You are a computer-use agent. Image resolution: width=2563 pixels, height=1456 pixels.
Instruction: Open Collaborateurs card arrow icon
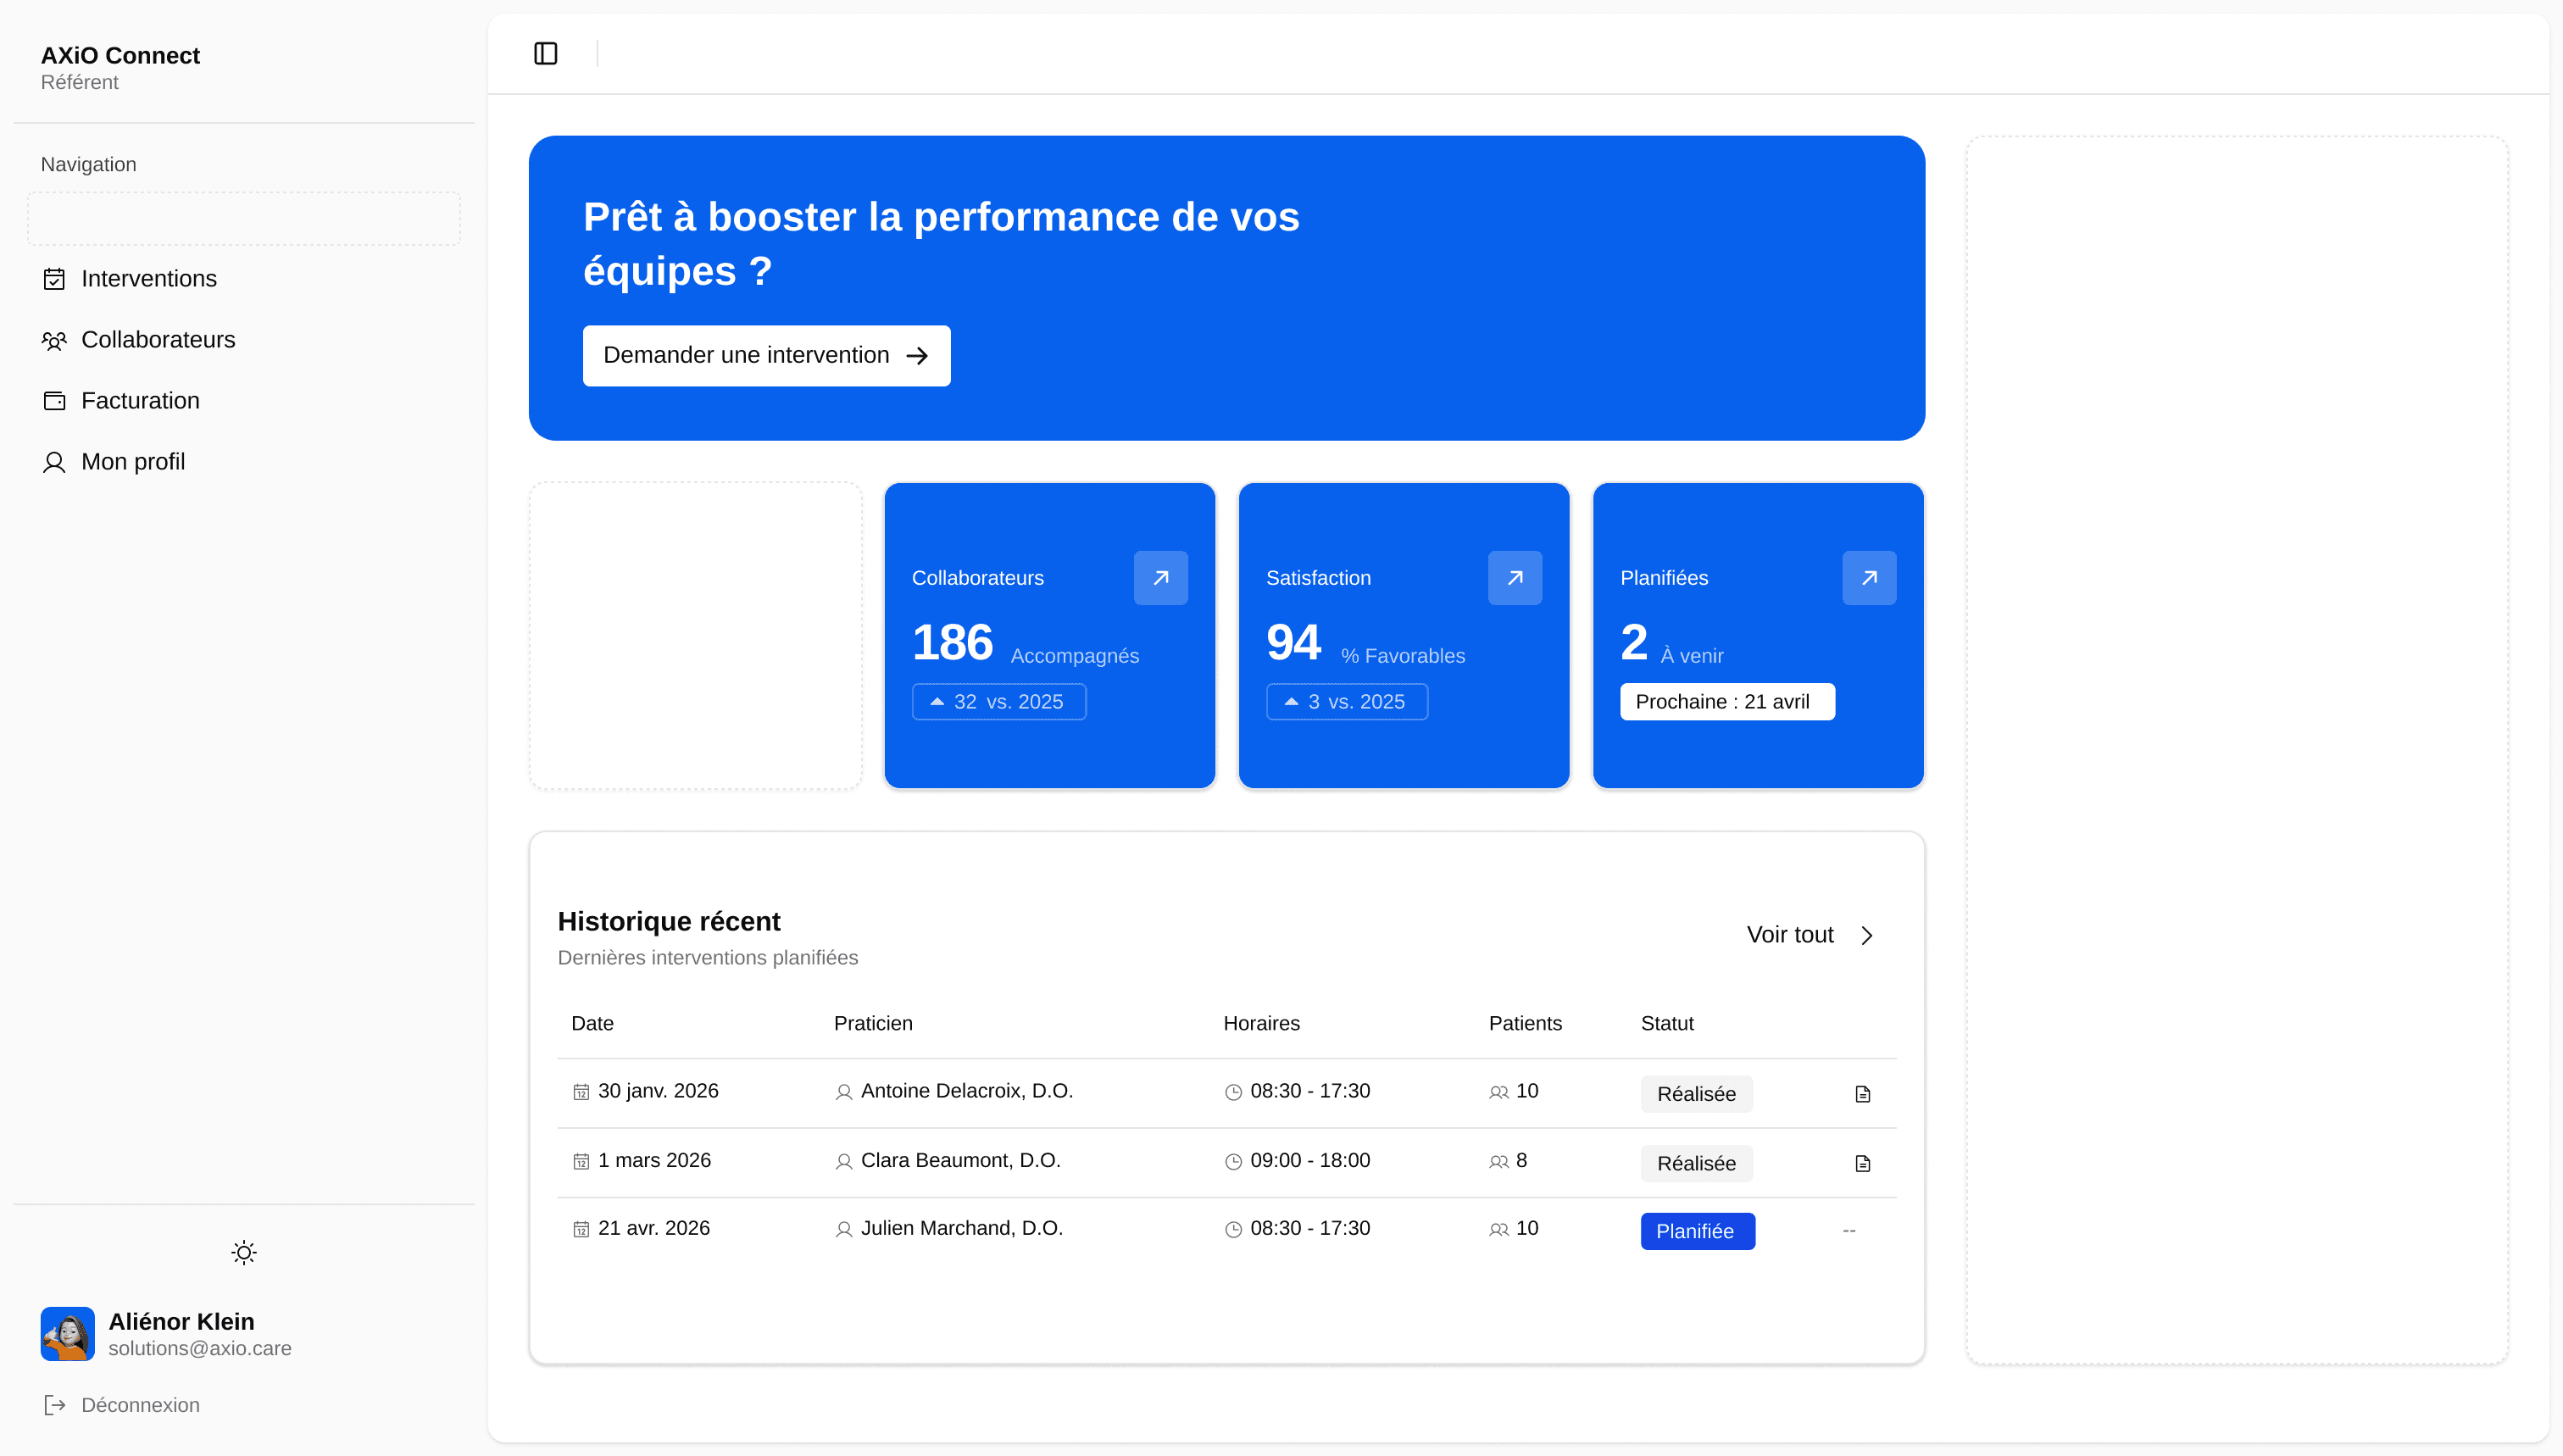tap(1160, 578)
